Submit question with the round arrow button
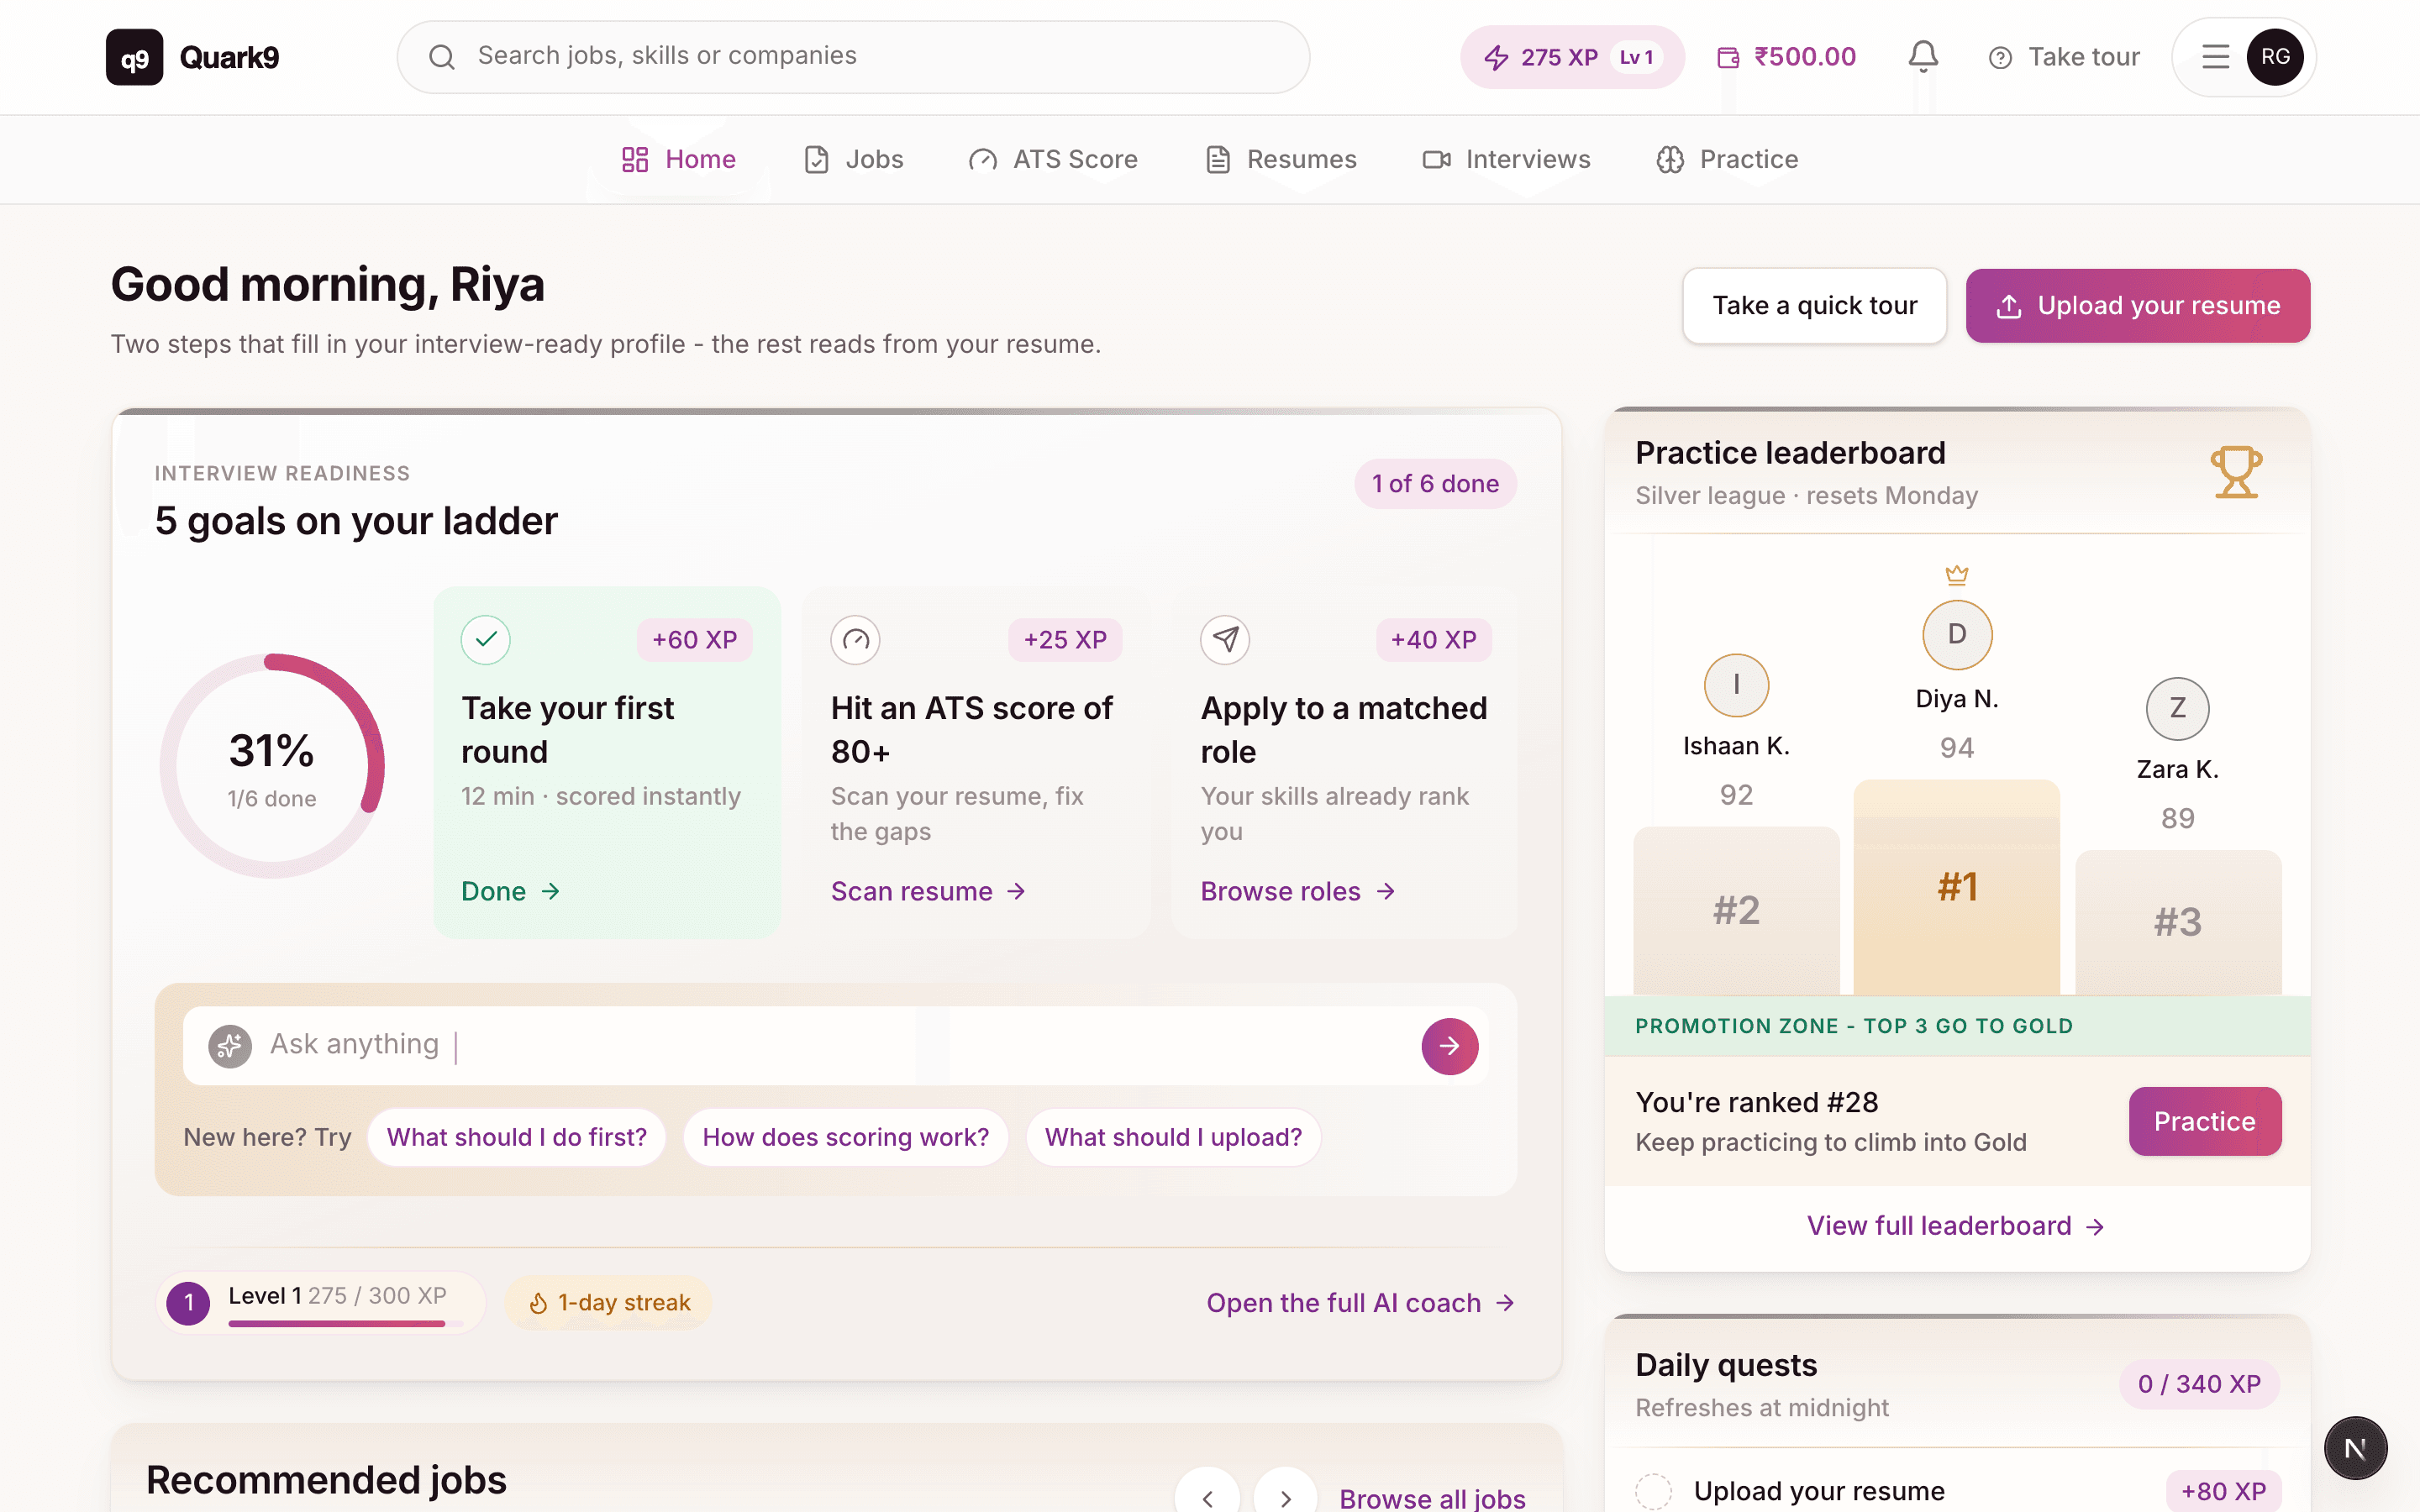 coord(1449,1046)
